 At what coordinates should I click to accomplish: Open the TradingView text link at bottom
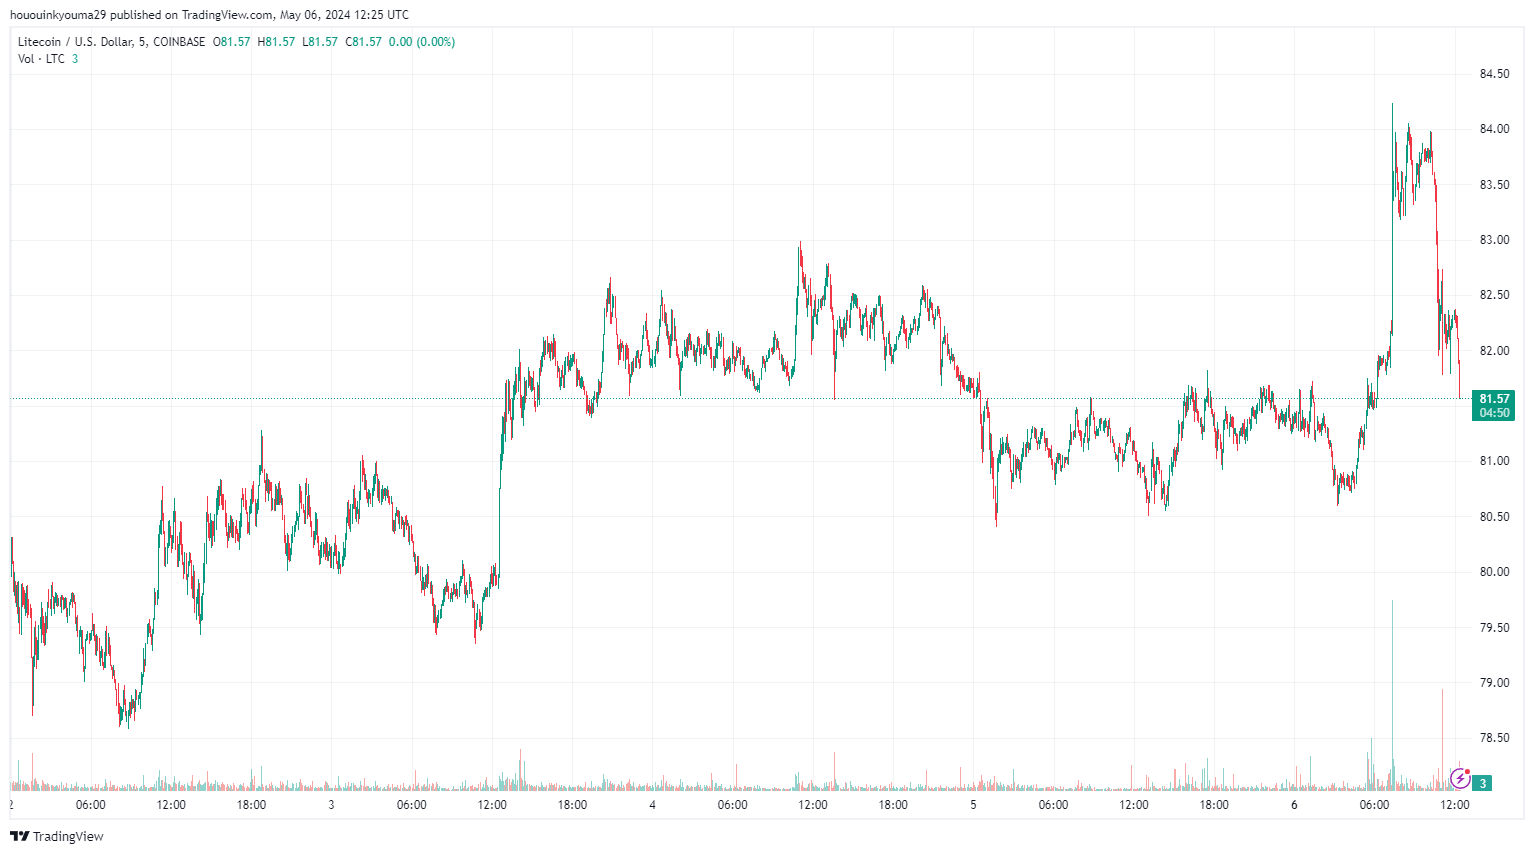68,836
